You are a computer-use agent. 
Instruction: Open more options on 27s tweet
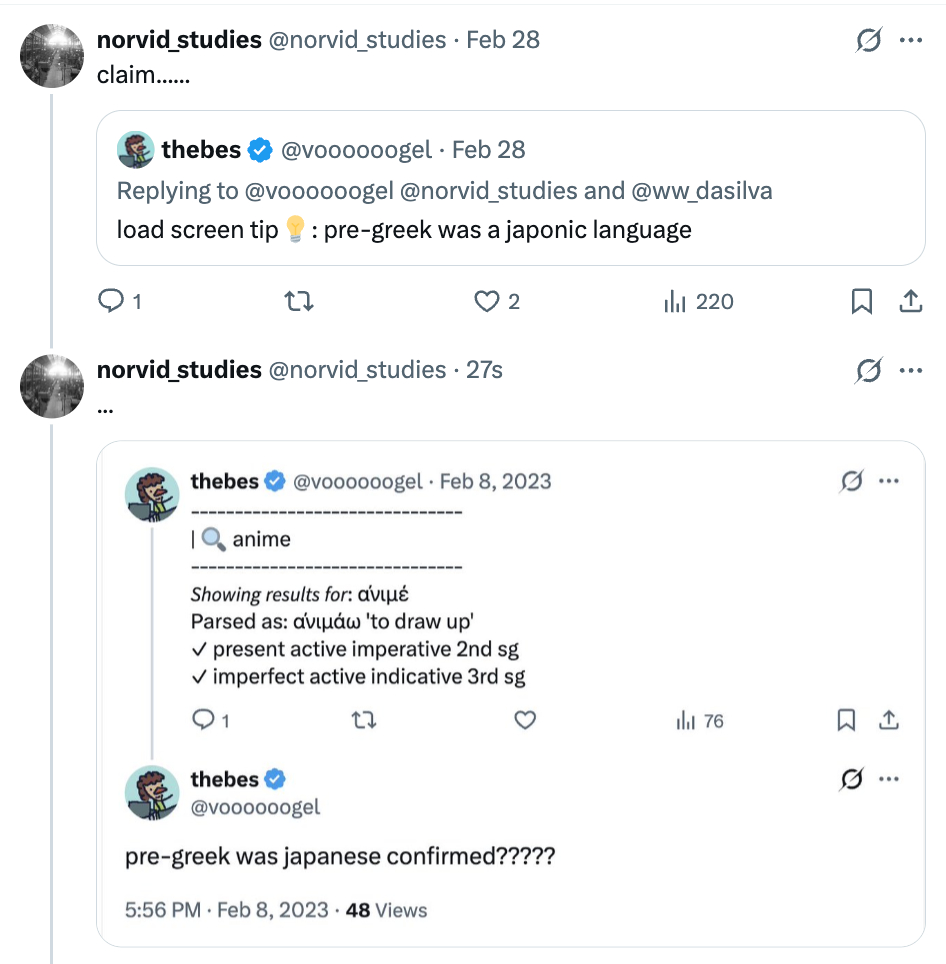pyautogui.click(x=911, y=370)
